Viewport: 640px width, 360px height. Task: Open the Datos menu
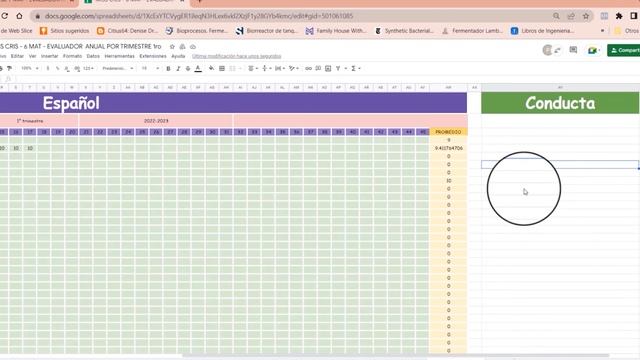click(x=93, y=56)
